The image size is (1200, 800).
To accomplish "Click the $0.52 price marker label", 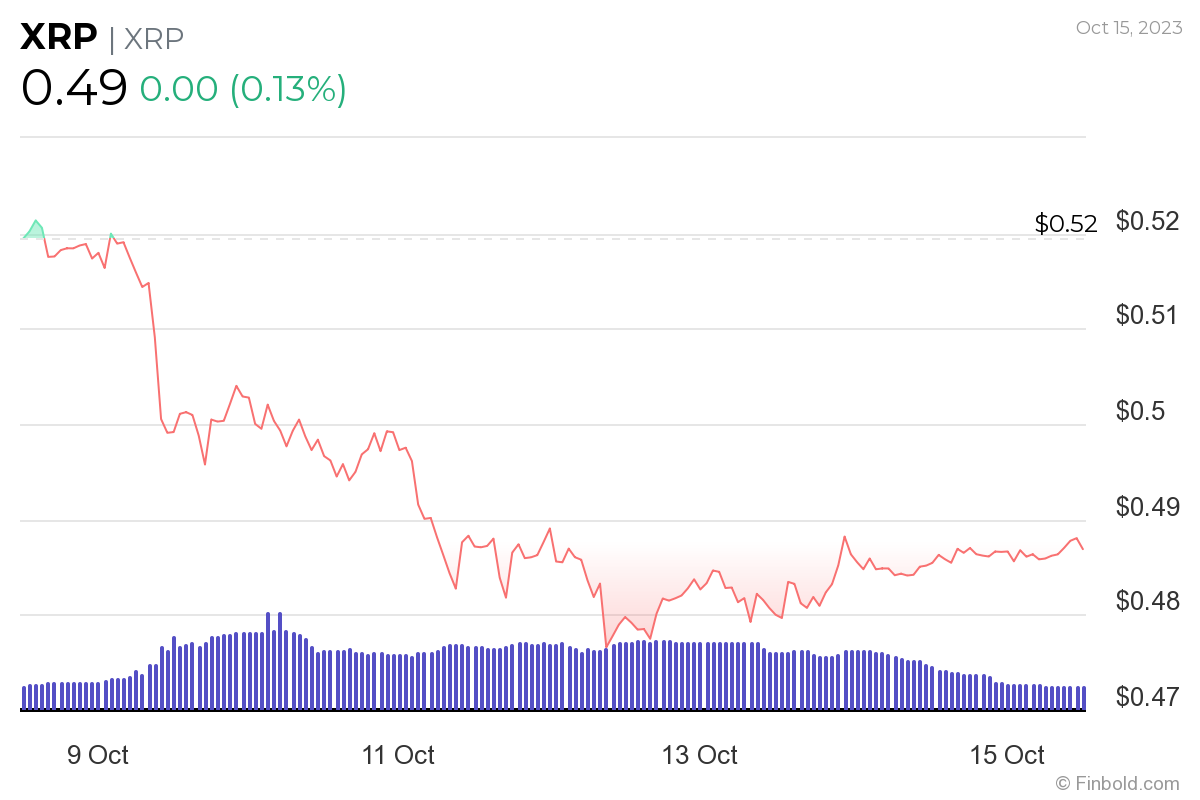I will click(1064, 224).
